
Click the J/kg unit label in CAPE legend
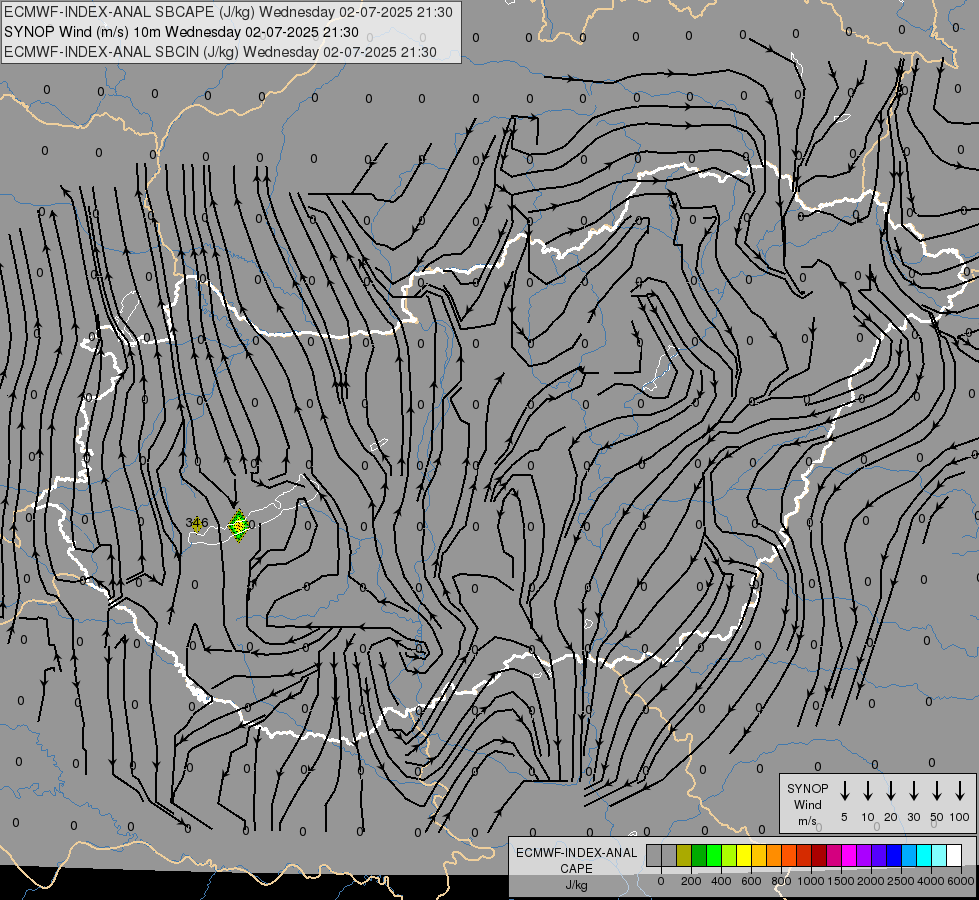(576, 885)
